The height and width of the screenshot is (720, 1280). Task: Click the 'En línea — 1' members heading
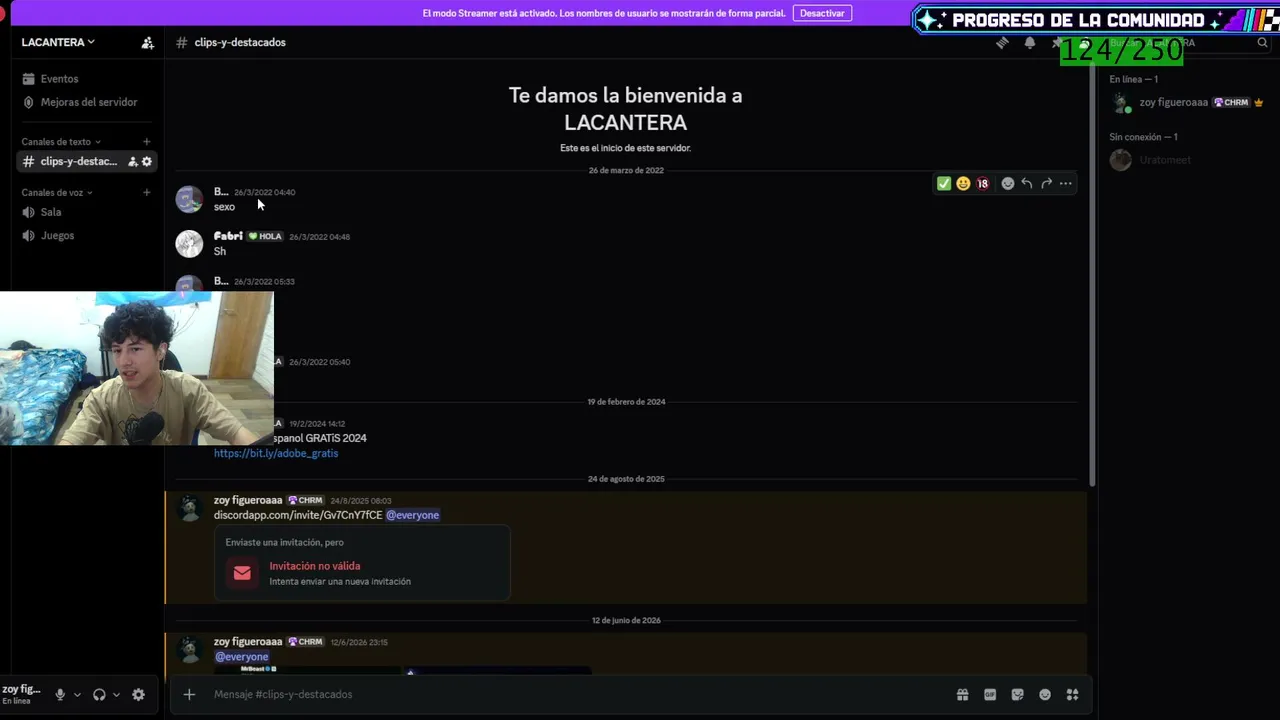[1133, 80]
